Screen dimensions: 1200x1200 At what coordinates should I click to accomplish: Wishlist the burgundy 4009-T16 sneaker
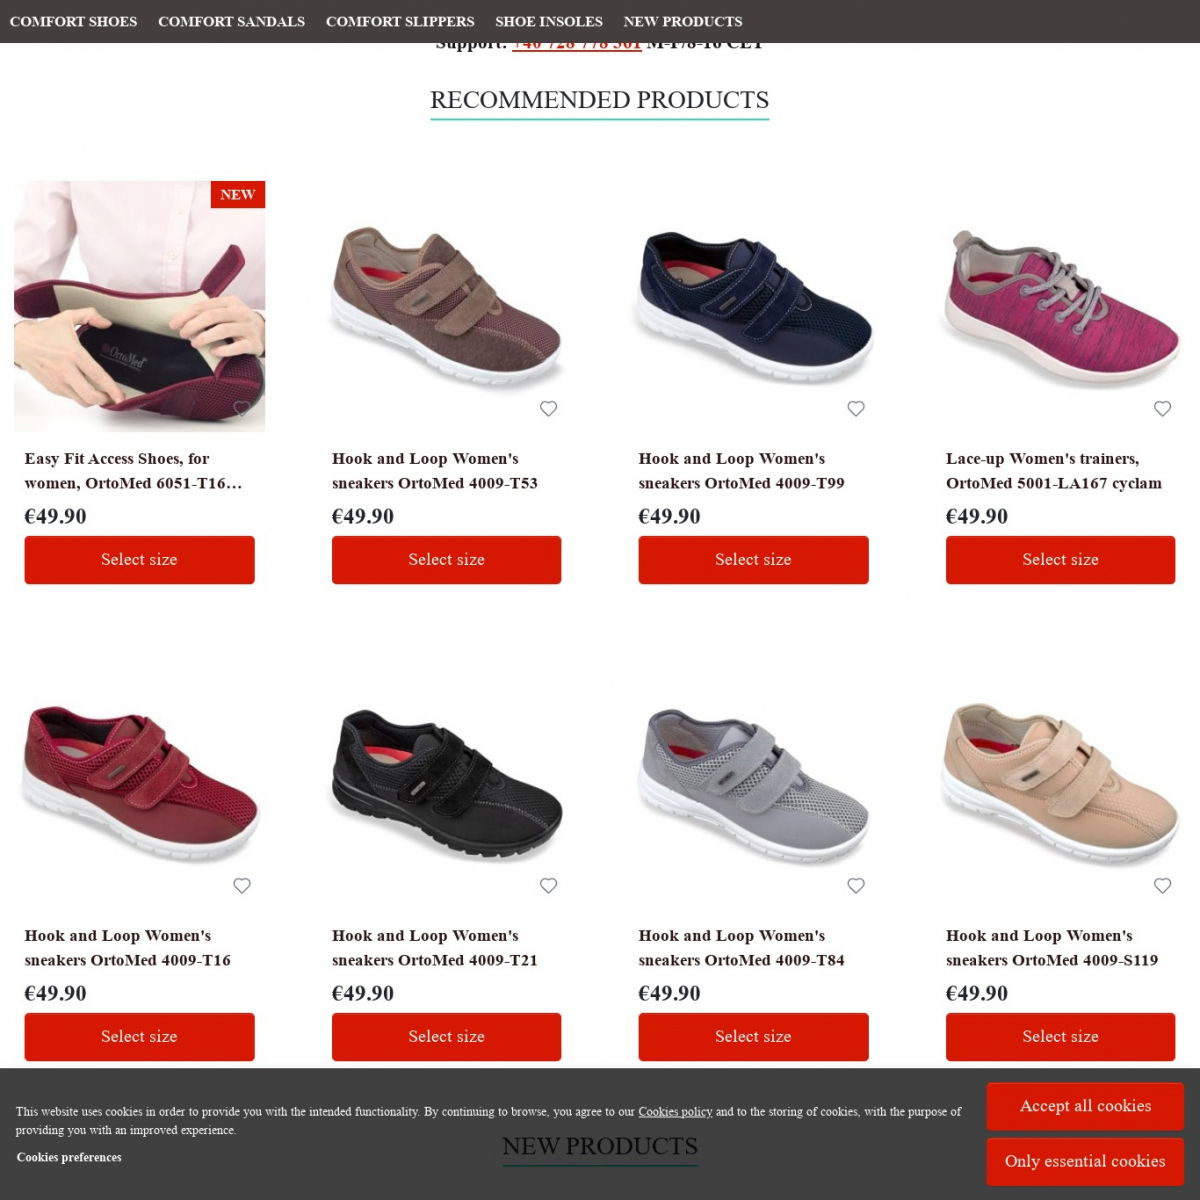(x=241, y=885)
